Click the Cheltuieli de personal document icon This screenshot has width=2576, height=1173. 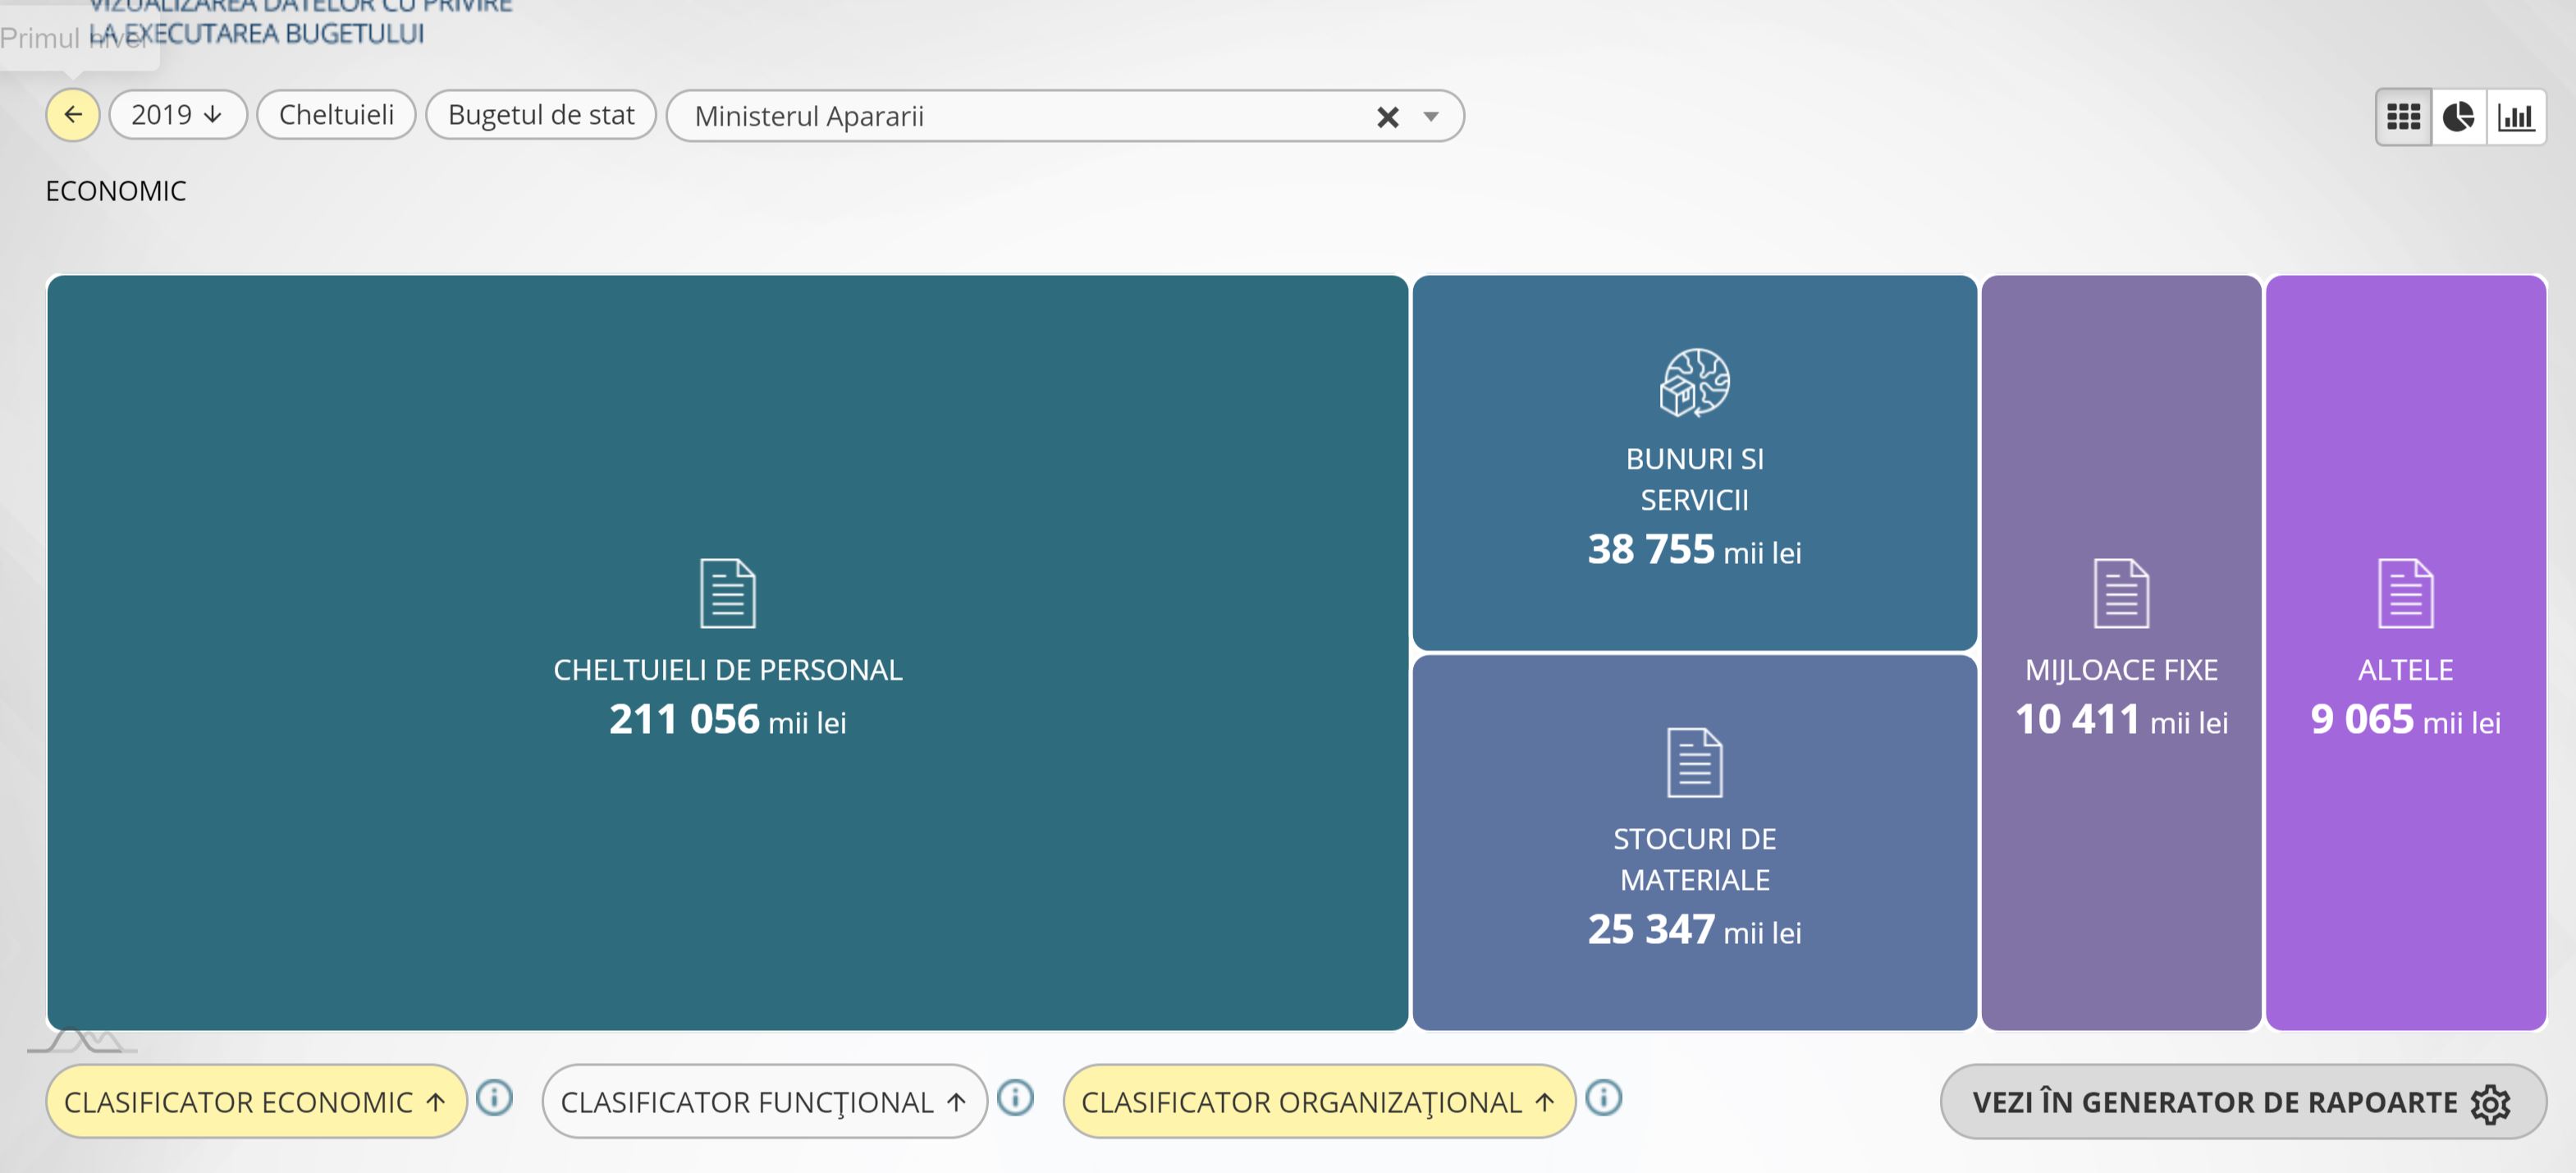pos(727,593)
